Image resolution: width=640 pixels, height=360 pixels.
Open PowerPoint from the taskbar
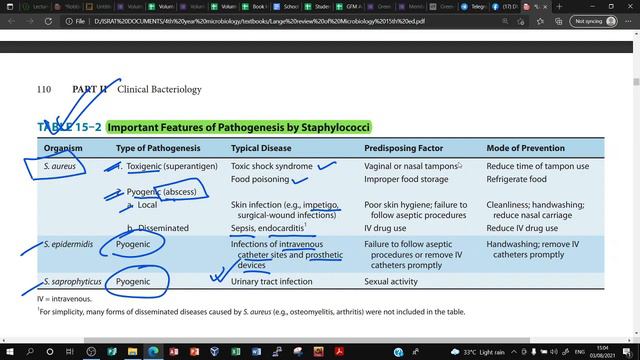(x=194, y=351)
